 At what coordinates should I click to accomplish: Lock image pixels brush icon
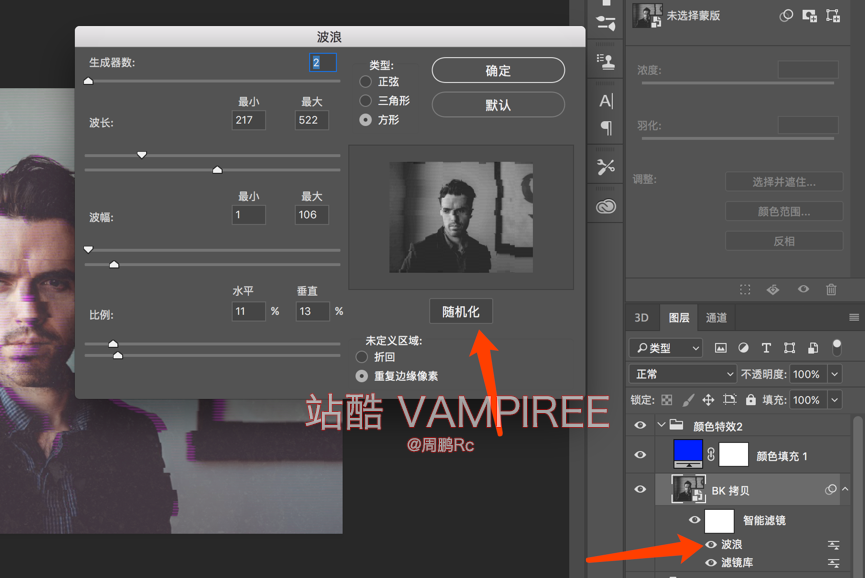[688, 400]
